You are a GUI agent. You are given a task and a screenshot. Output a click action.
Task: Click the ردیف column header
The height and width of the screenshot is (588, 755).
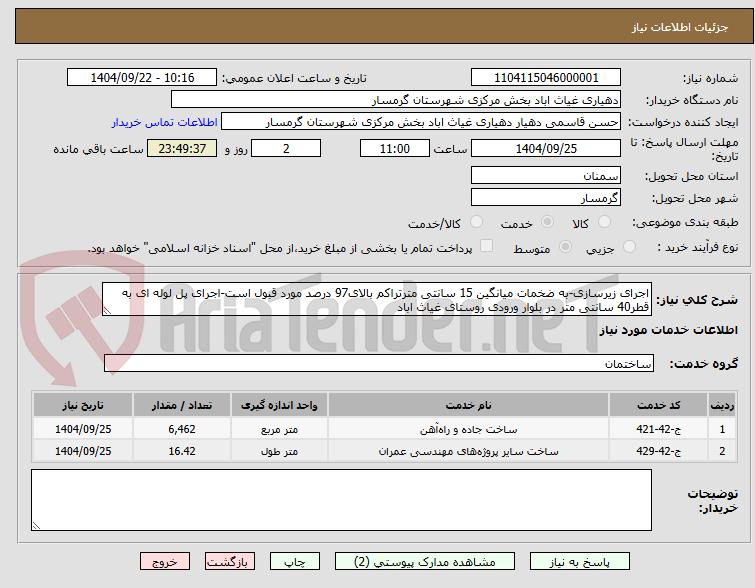[x=722, y=405]
